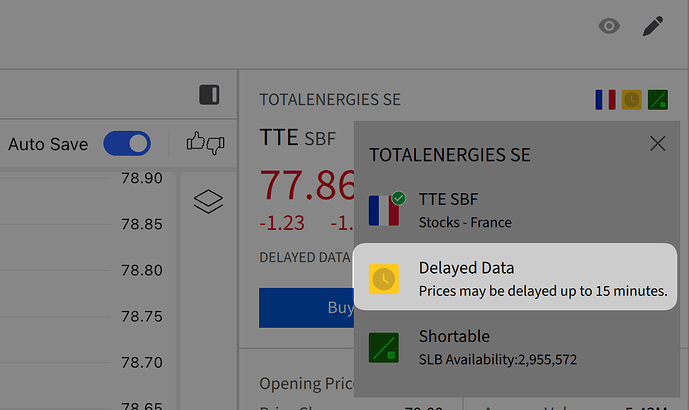Turn off the Auto Save switch
This screenshot has width=689, height=410.
[127, 143]
